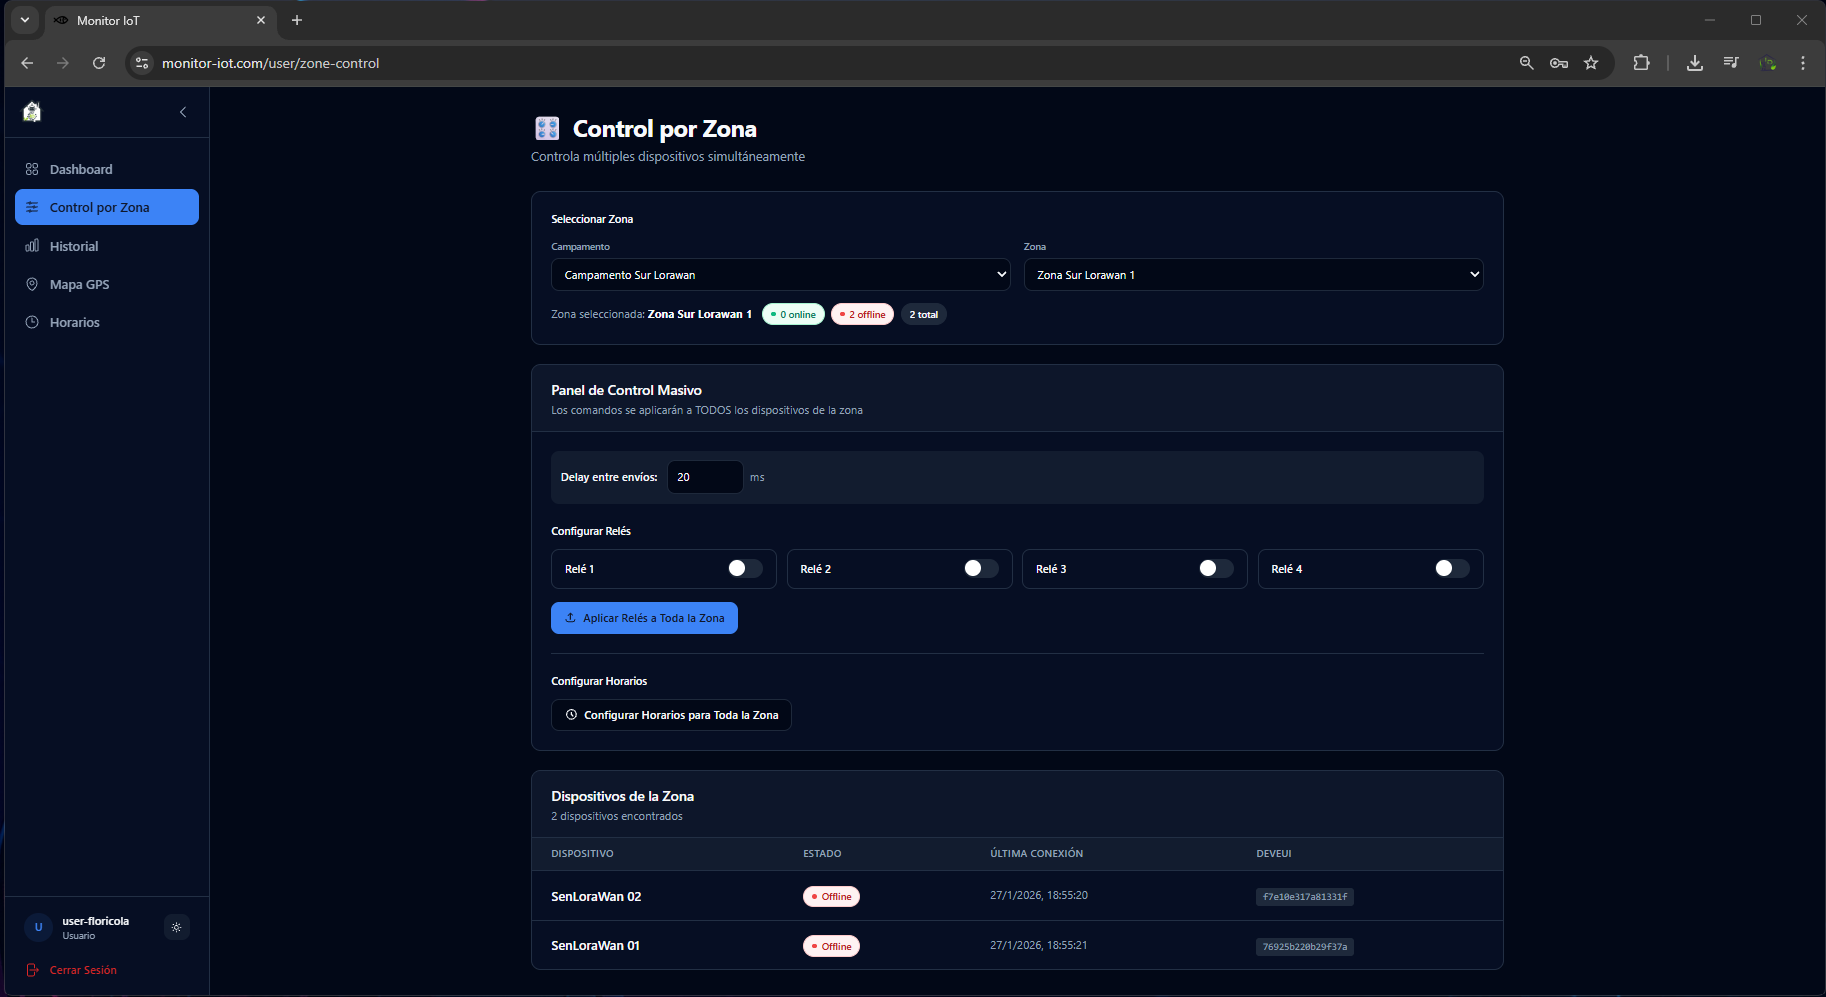Image resolution: width=1826 pixels, height=997 pixels.
Task: Open Chrome three-dot menu
Action: (1802, 63)
